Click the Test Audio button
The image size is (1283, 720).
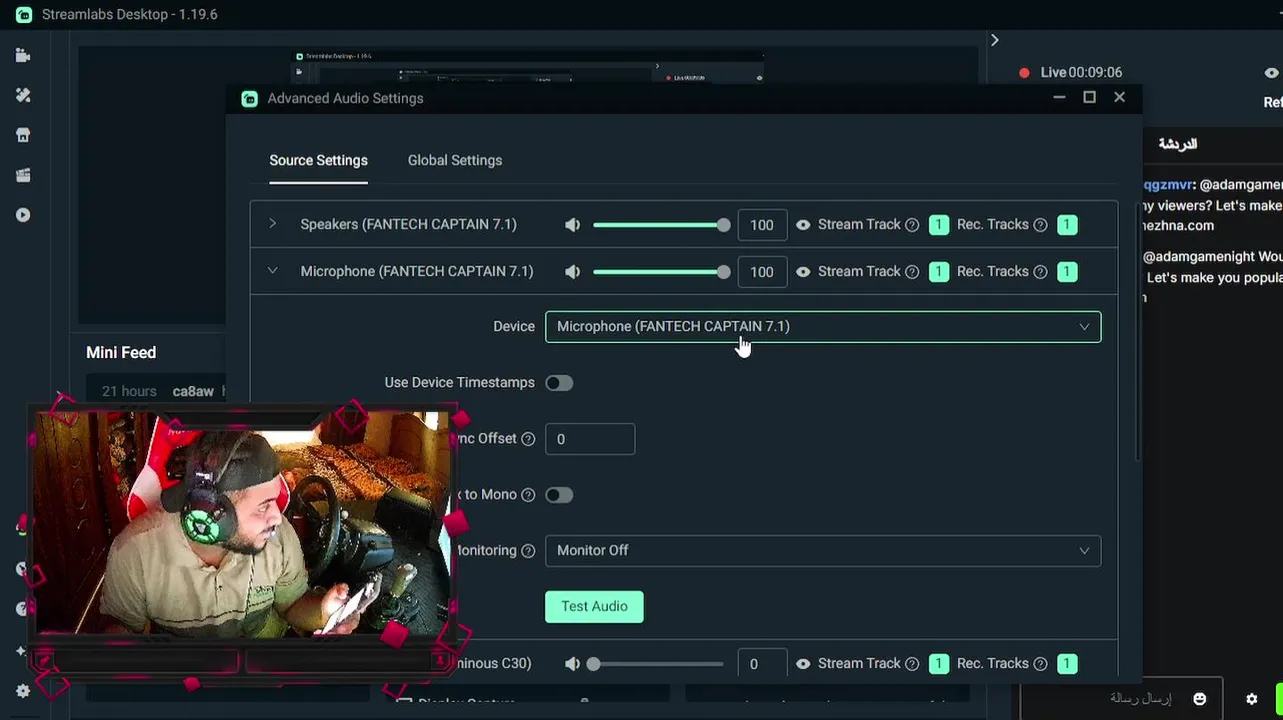[594, 607]
